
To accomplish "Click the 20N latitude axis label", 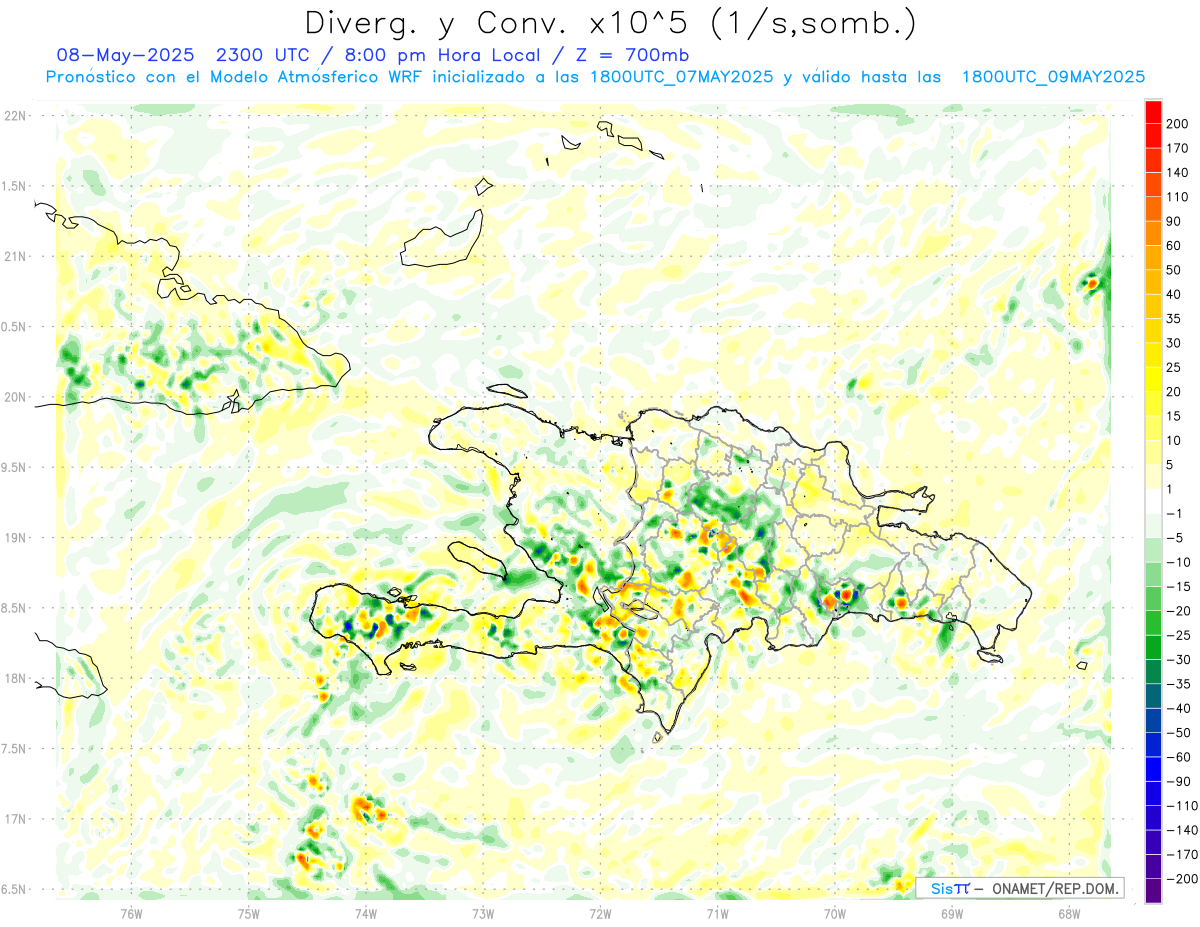I will tap(14, 397).
